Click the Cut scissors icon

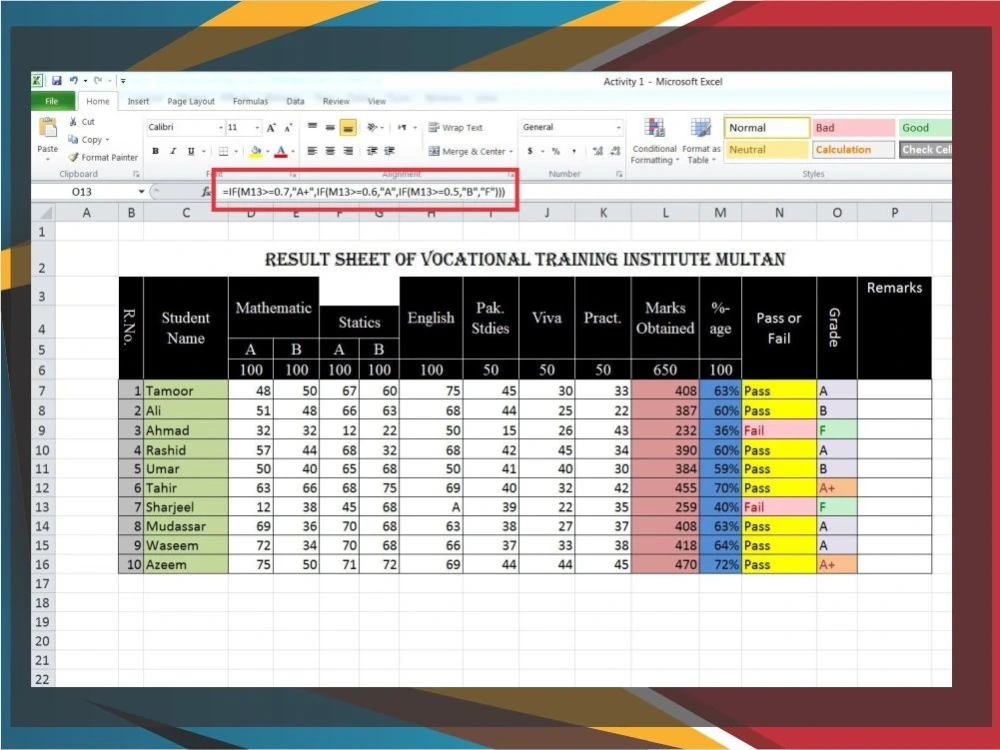tap(73, 121)
